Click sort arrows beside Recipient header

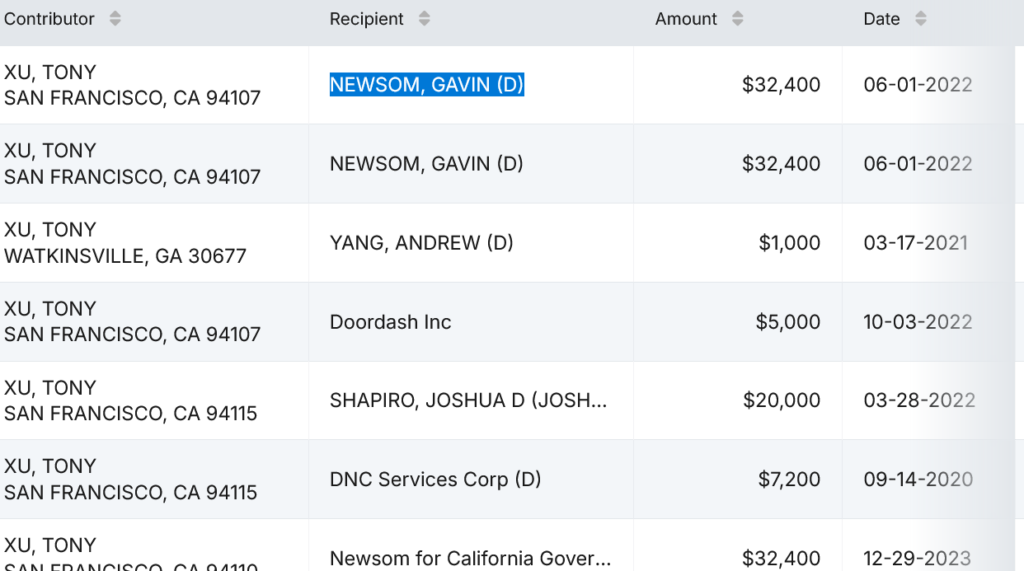click(x=424, y=19)
